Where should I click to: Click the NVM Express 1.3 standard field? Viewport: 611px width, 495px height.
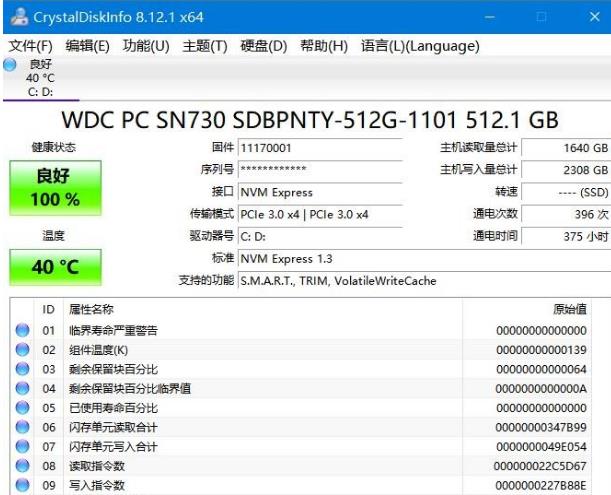click(x=424, y=259)
